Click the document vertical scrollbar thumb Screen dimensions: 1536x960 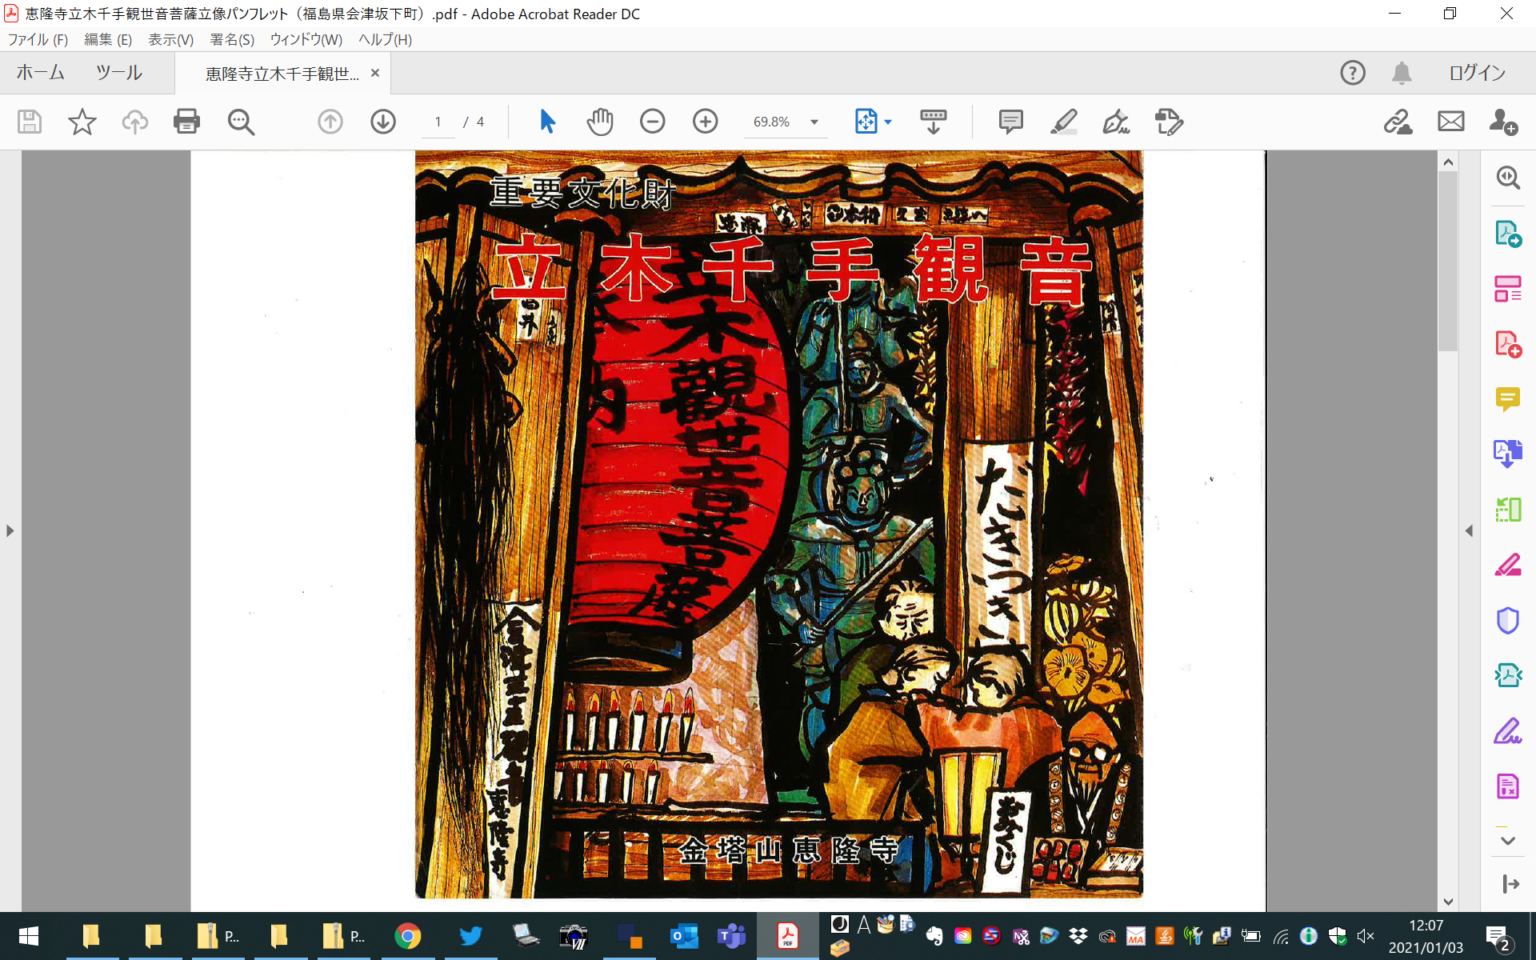(x=1448, y=261)
